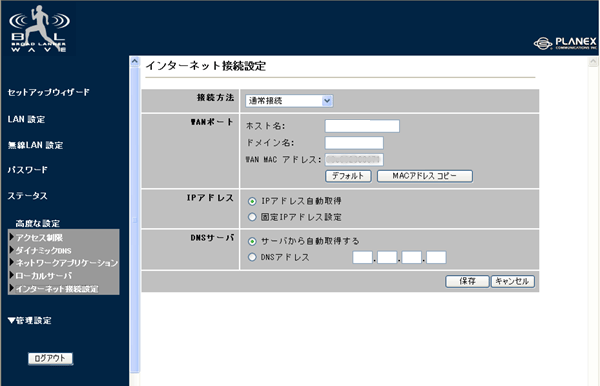Open 無線LAN 設定 page
The image size is (600, 386).
click(x=36, y=145)
